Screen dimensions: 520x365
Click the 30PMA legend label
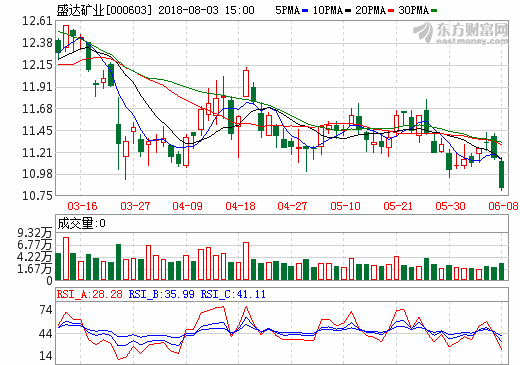tap(413, 10)
